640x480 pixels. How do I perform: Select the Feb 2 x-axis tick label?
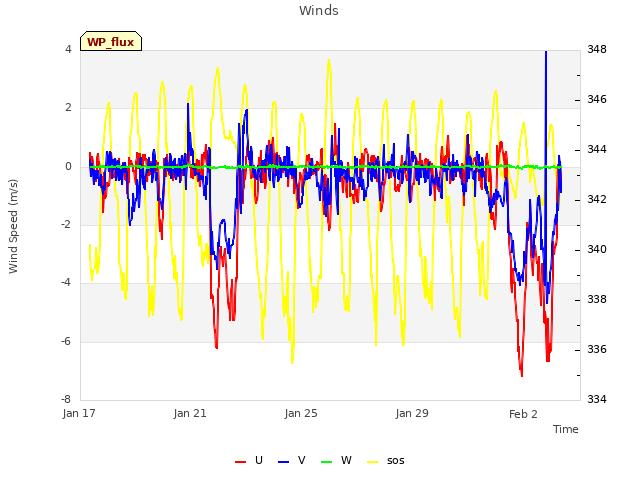click(x=523, y=414)
